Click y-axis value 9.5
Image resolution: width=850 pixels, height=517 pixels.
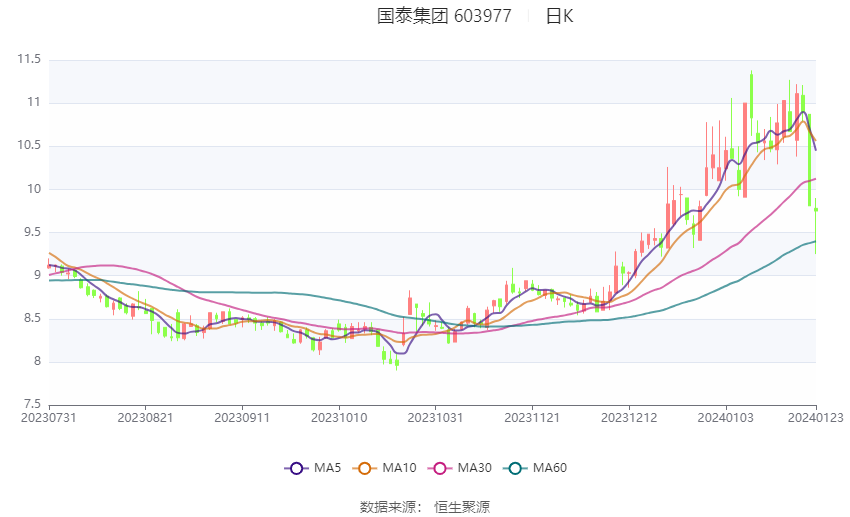(31, 232)
